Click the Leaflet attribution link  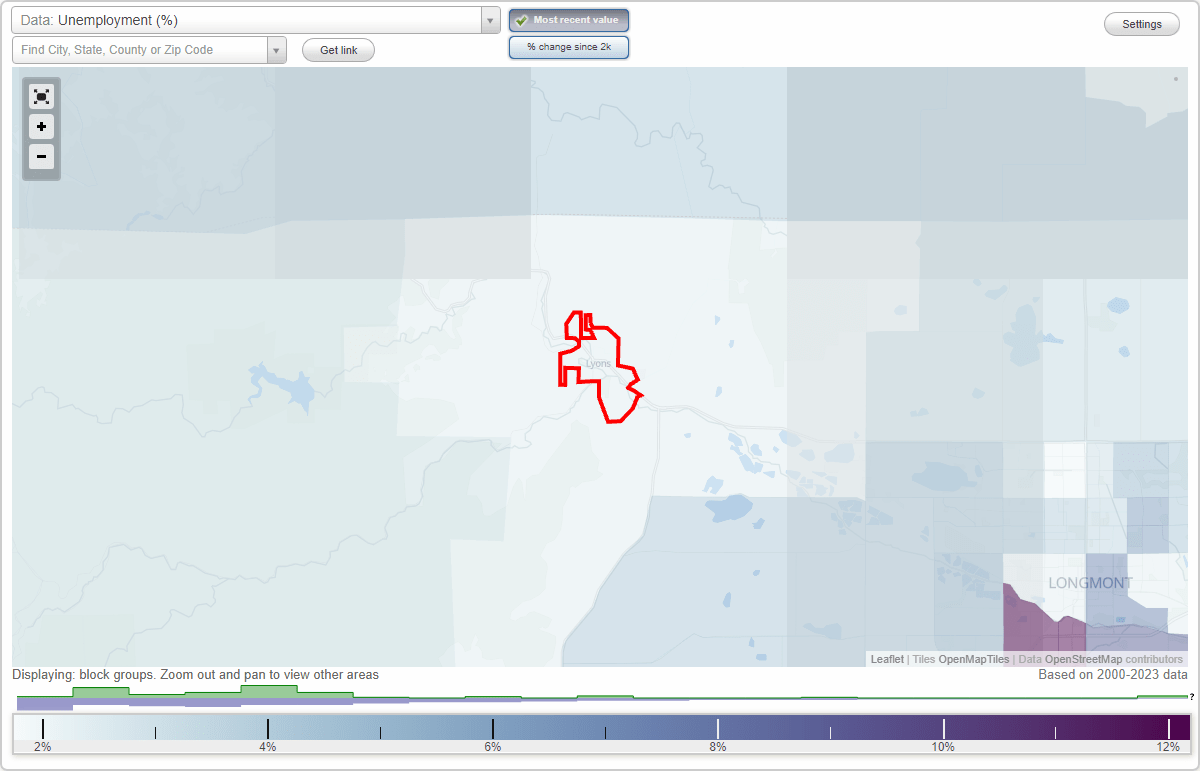tap(886, 659)
